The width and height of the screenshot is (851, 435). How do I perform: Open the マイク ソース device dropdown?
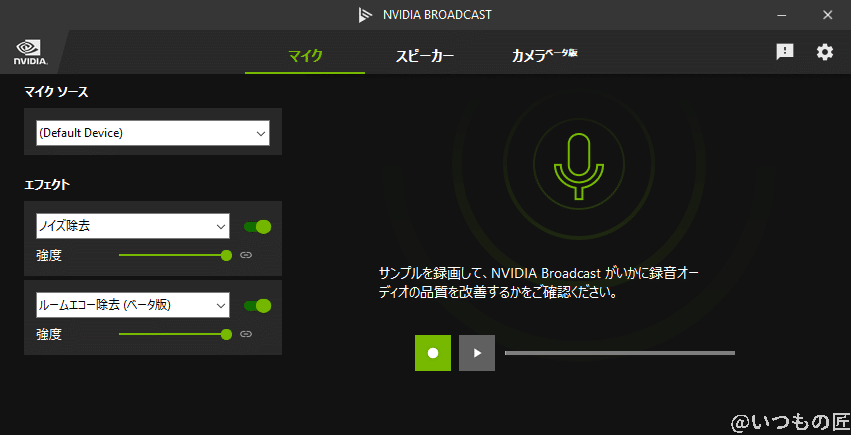point(153,133)
